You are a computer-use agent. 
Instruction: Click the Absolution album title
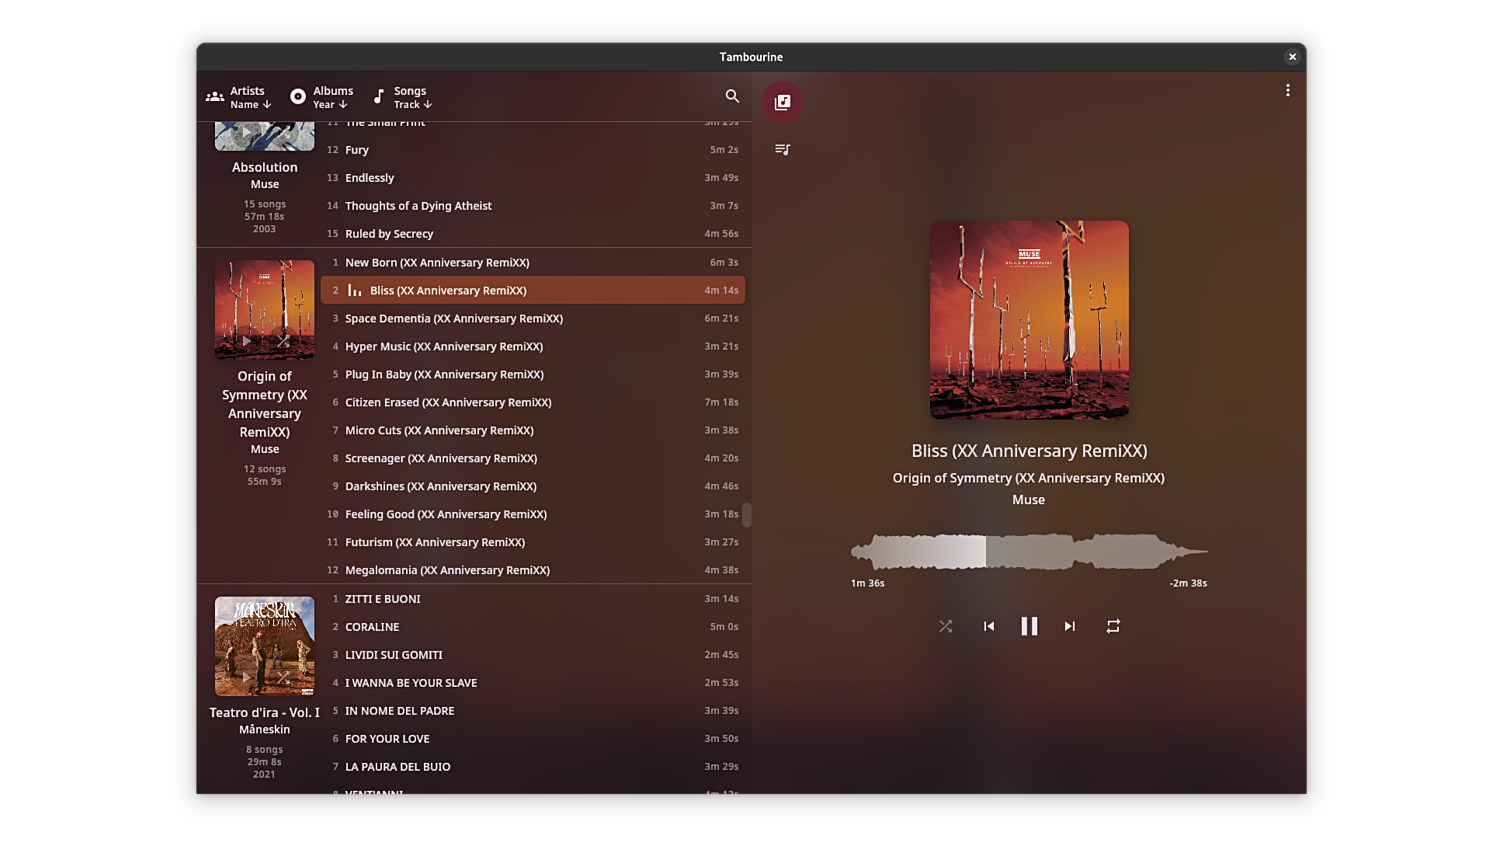264,167
